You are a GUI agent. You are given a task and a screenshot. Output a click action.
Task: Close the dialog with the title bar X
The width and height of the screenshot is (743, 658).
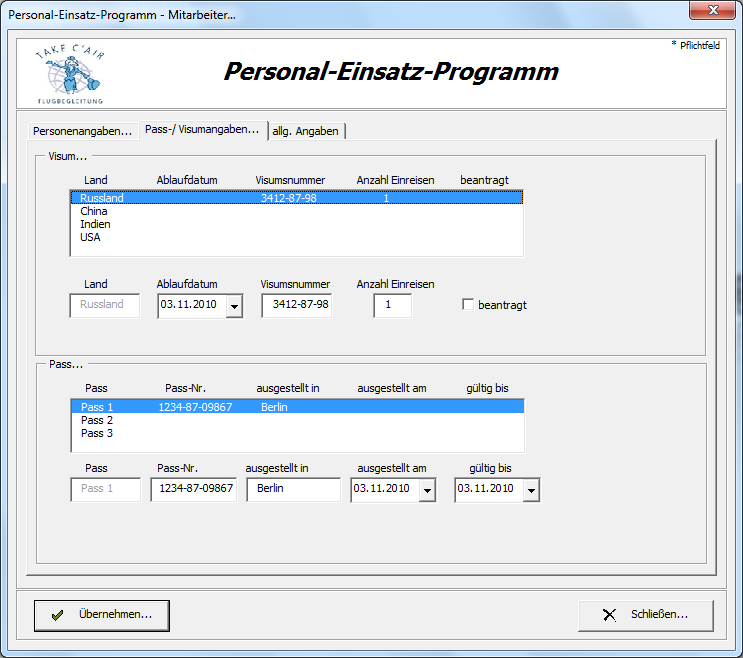713,11
